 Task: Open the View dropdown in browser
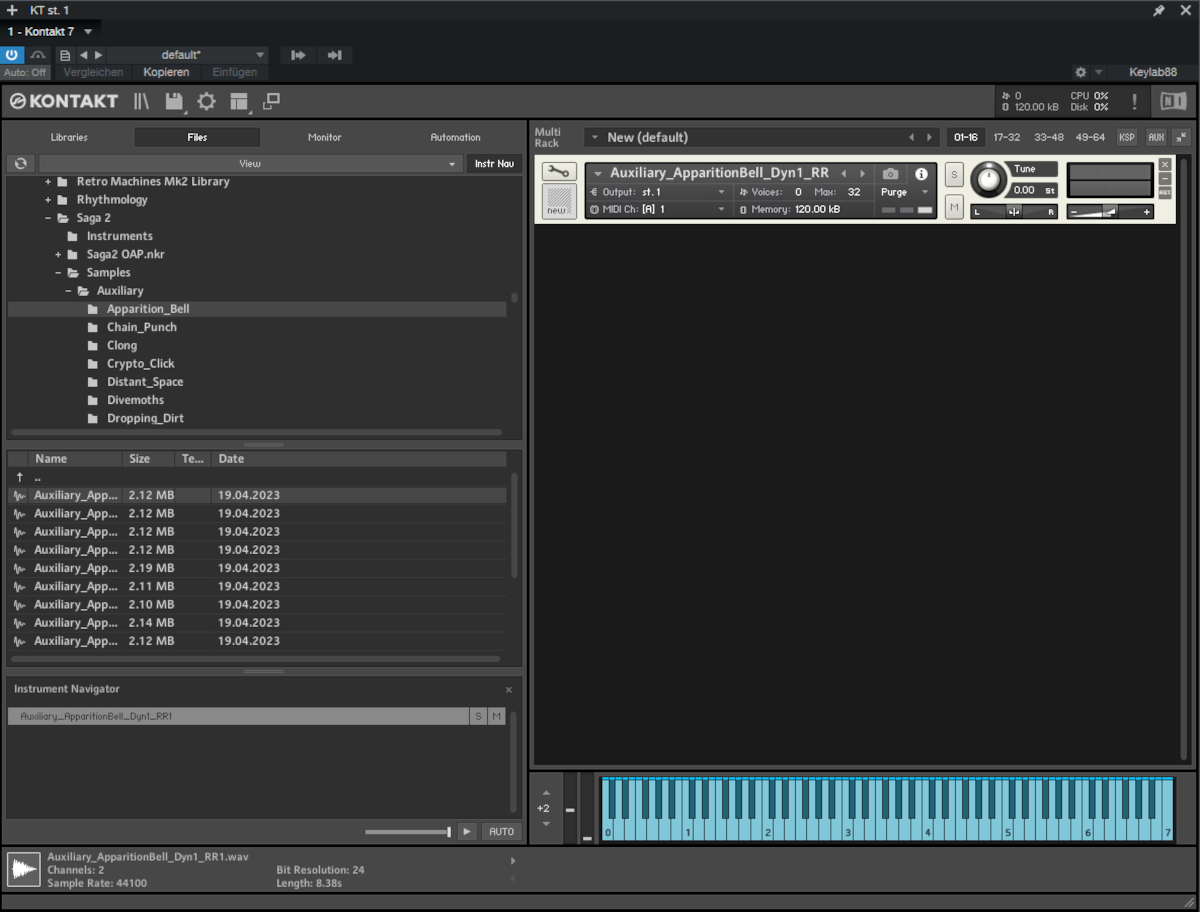pos(250,163)
